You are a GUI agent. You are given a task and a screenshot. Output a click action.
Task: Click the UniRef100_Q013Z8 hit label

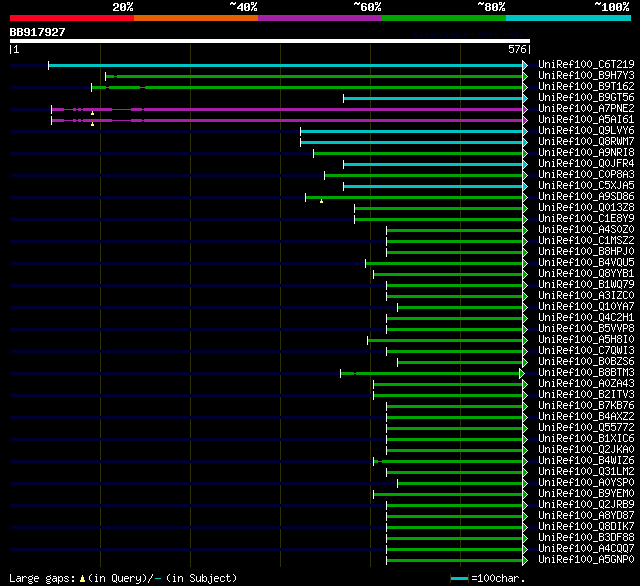[586, 208]
